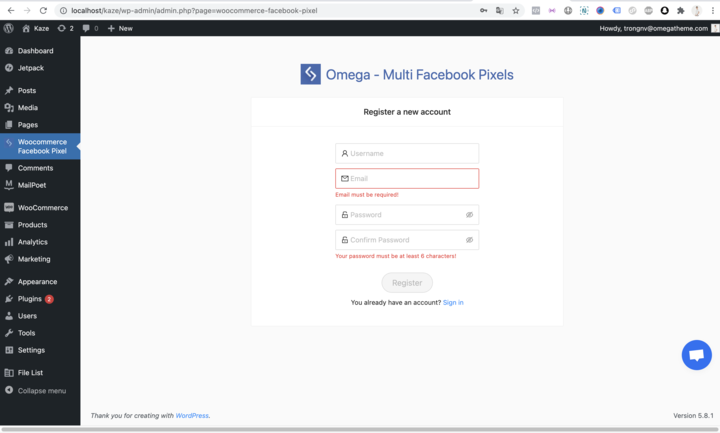Toggle Confirm Password visibility eye
Screen dimensions: 720x433
(469, 240)
